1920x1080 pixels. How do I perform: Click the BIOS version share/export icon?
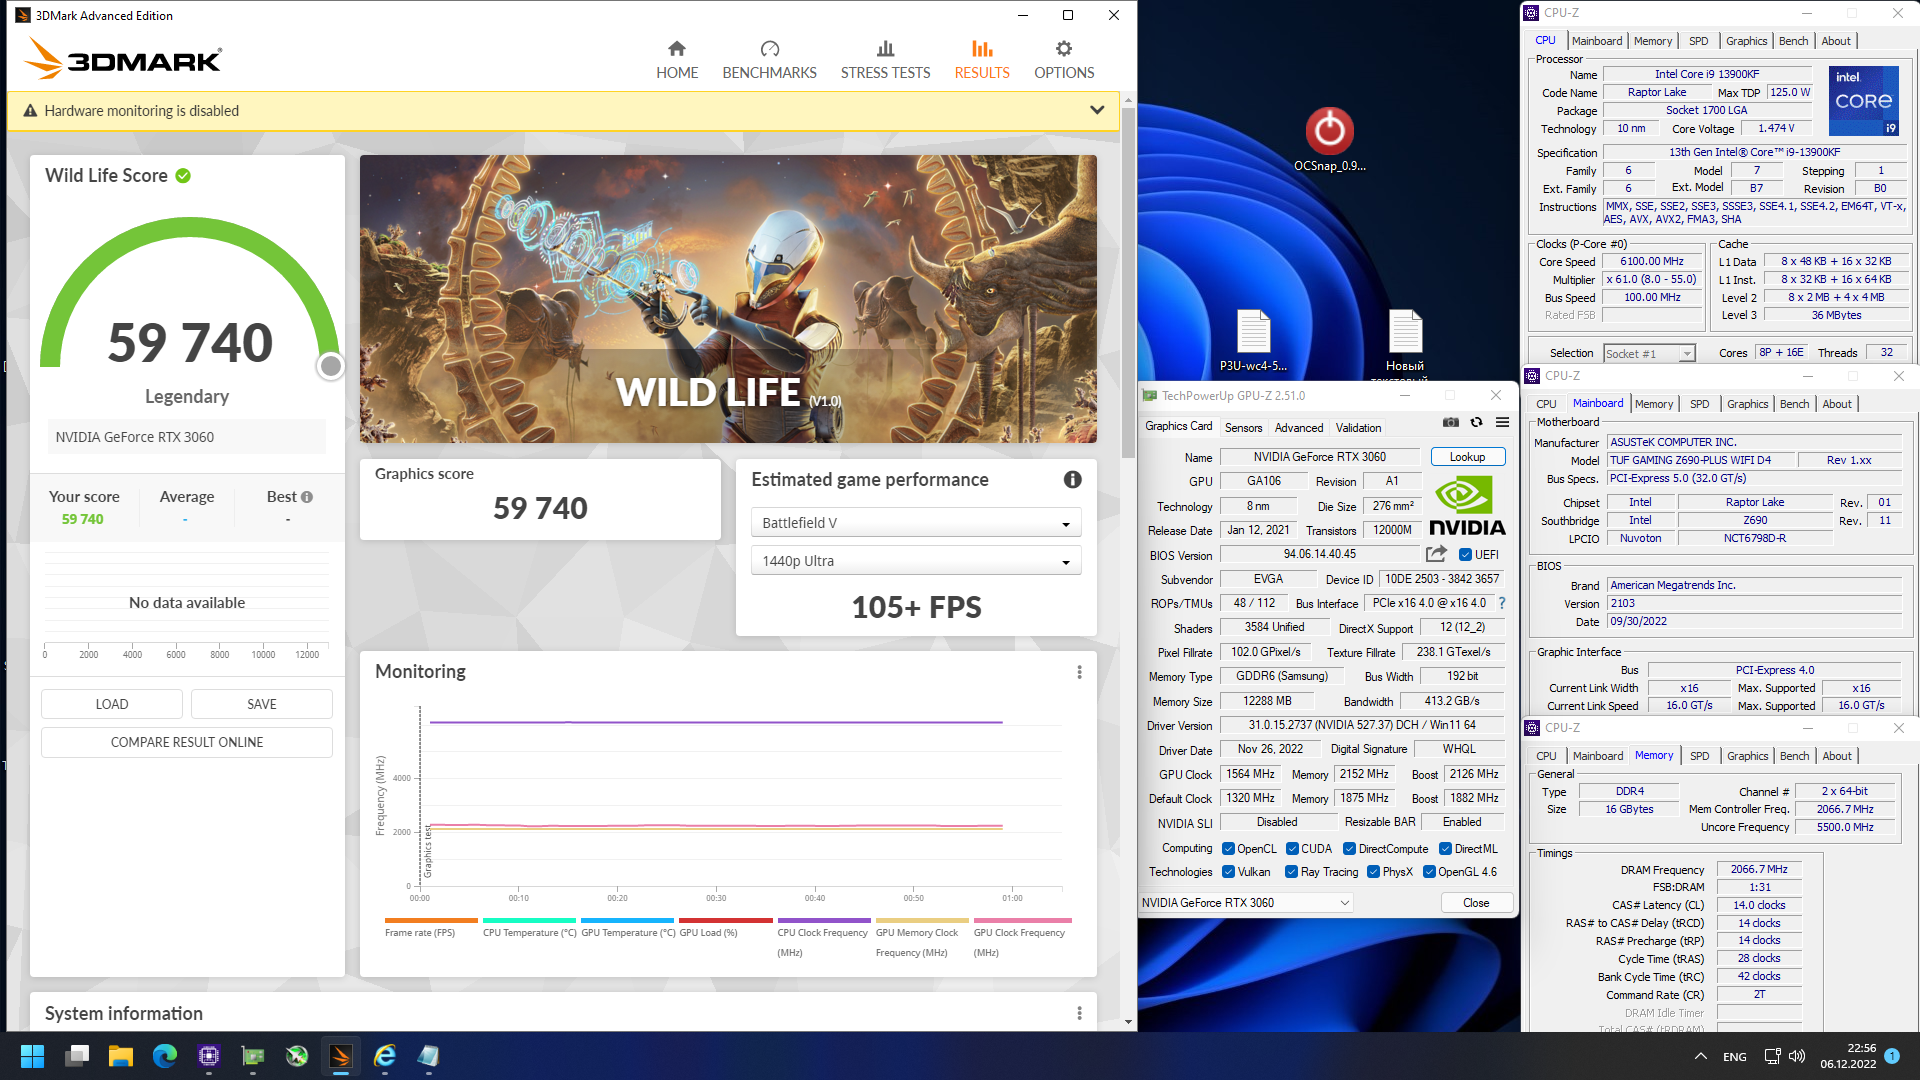click(x=1436, y=554)
